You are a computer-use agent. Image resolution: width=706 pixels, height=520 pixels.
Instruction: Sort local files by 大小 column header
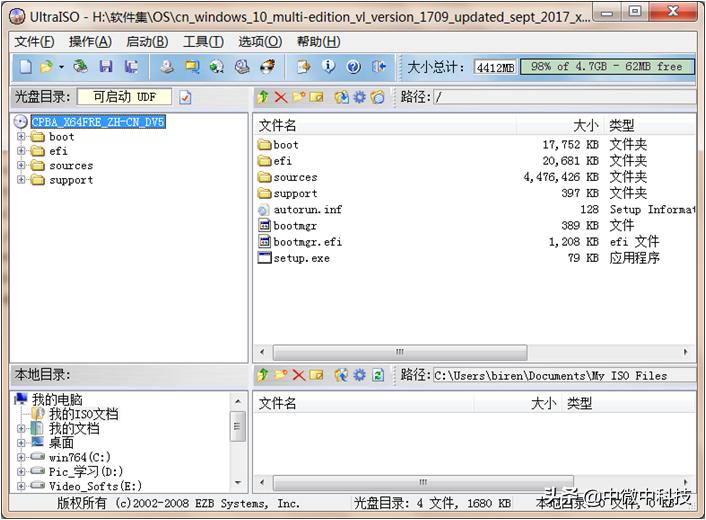tap(517, 403)
